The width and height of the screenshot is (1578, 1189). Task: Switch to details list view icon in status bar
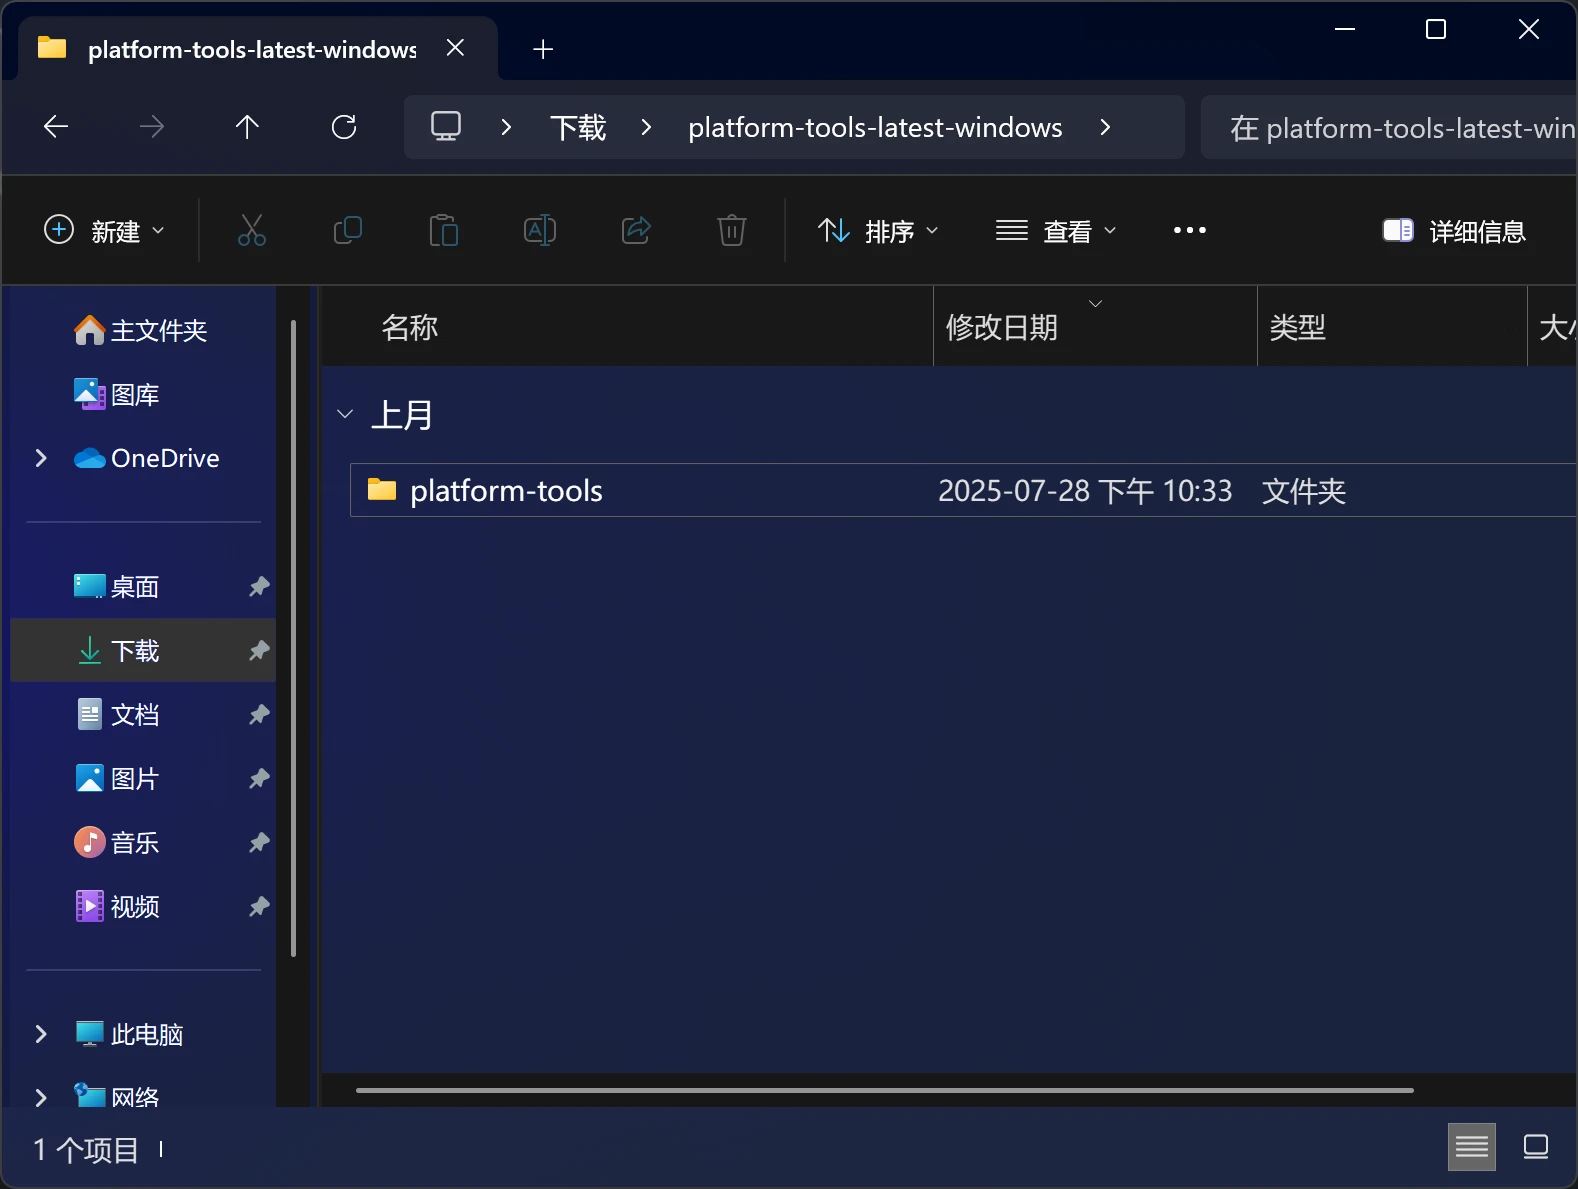(1472, 1147)
